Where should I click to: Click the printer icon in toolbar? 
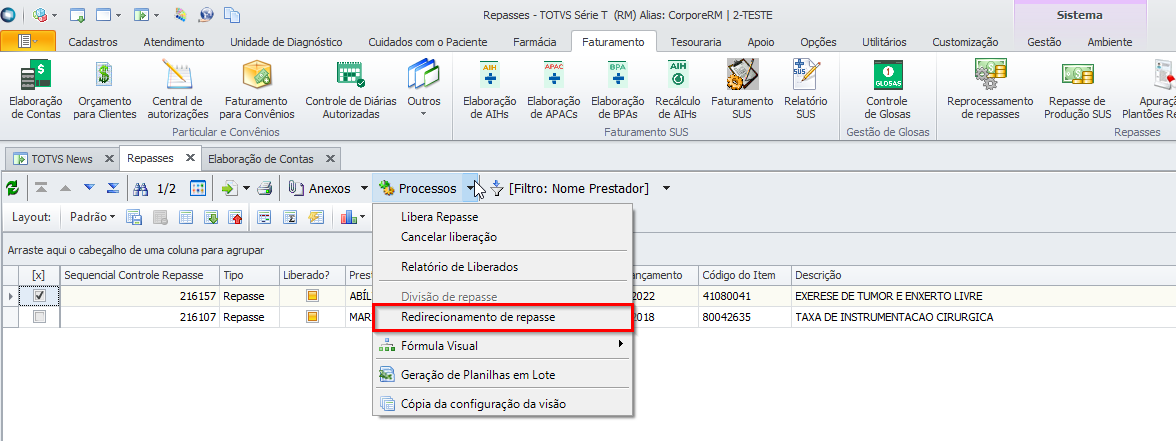(x=264, y=188)
